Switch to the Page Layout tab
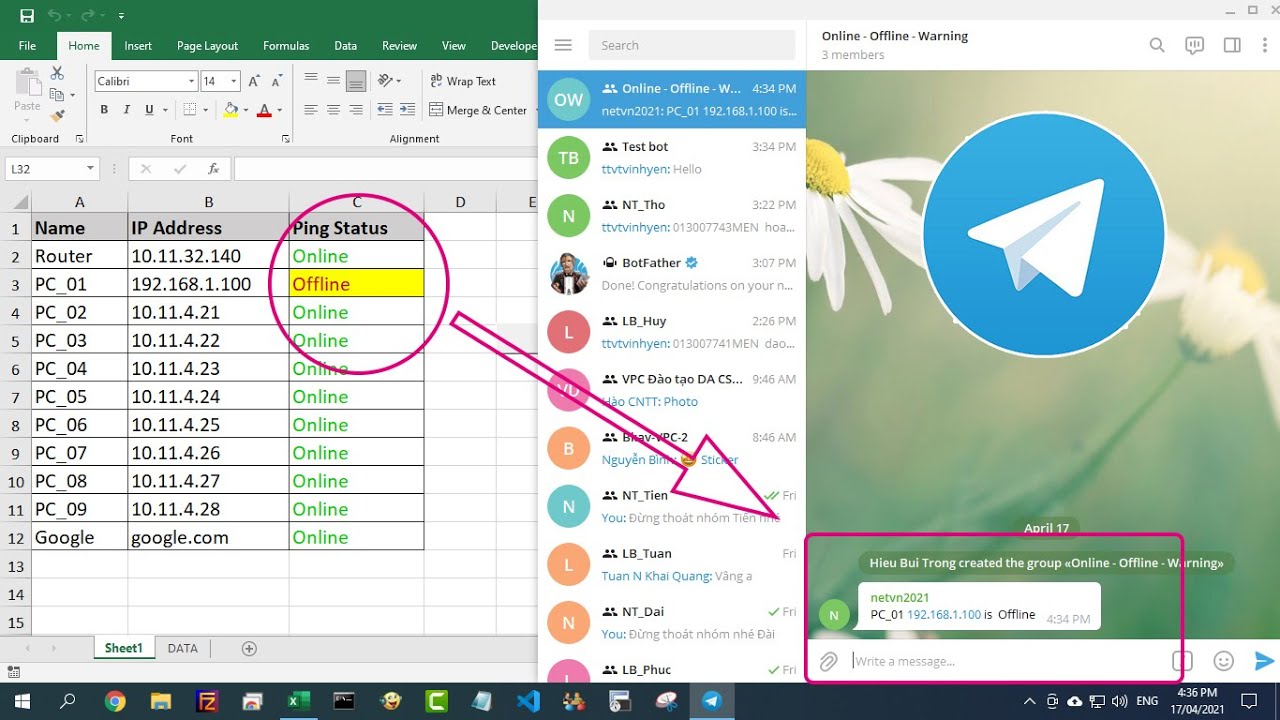Screen dimensions: 1280x720 tap(207, 45)
